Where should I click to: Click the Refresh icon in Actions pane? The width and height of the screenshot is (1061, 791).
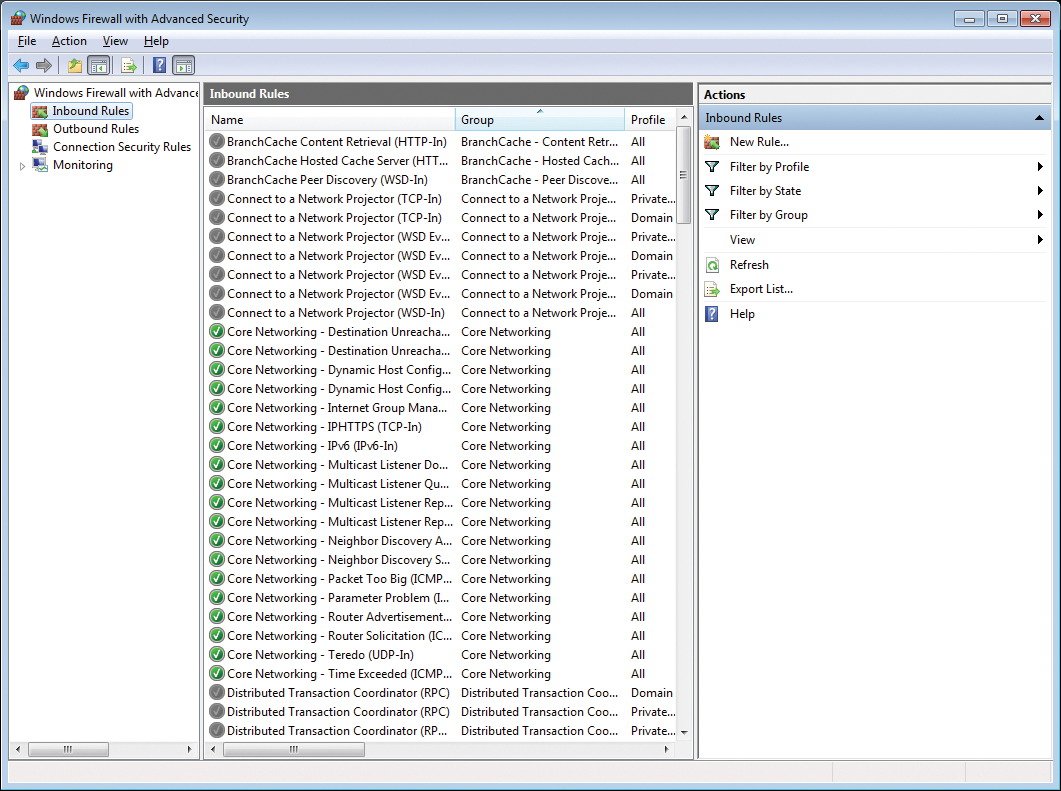[x=714, y=264]
